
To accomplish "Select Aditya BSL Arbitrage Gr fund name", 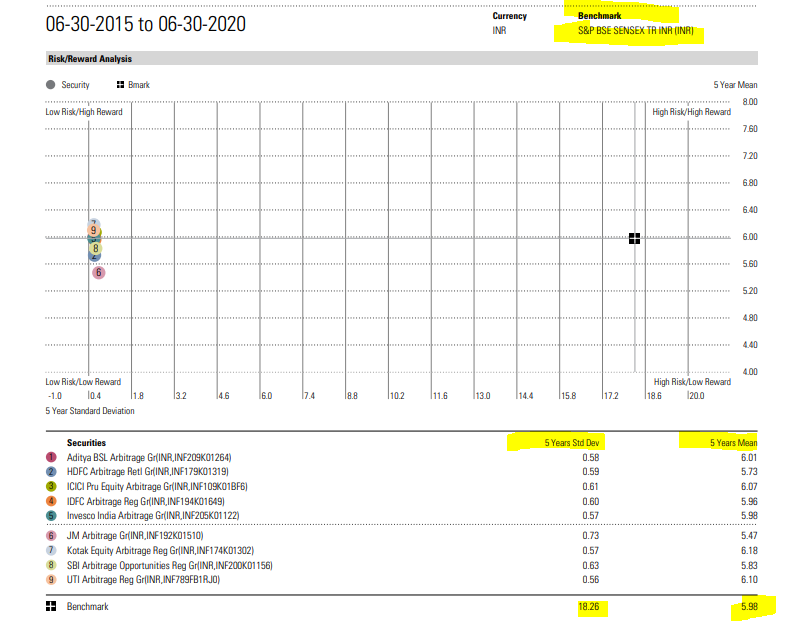I will [x=149, y=457].
